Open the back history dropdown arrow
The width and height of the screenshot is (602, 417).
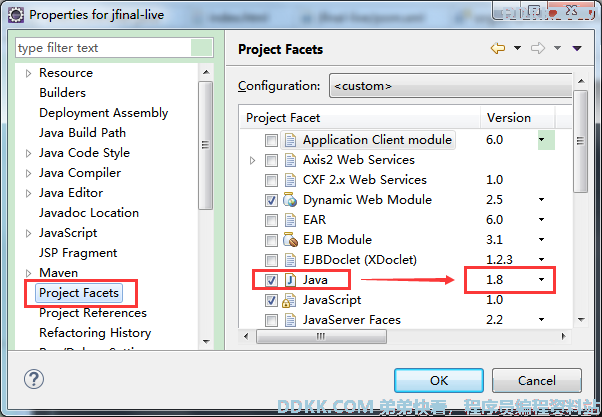(518, 48)
